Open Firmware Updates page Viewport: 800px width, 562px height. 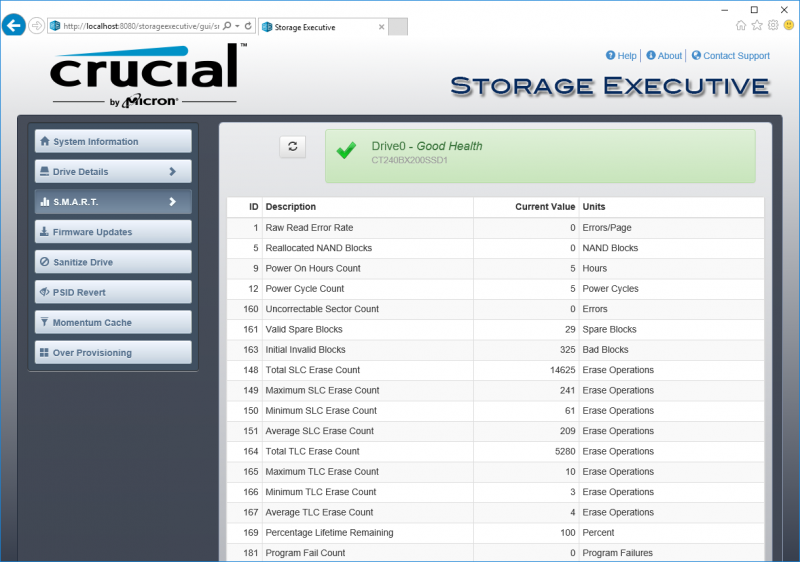(x=113, y=232)
